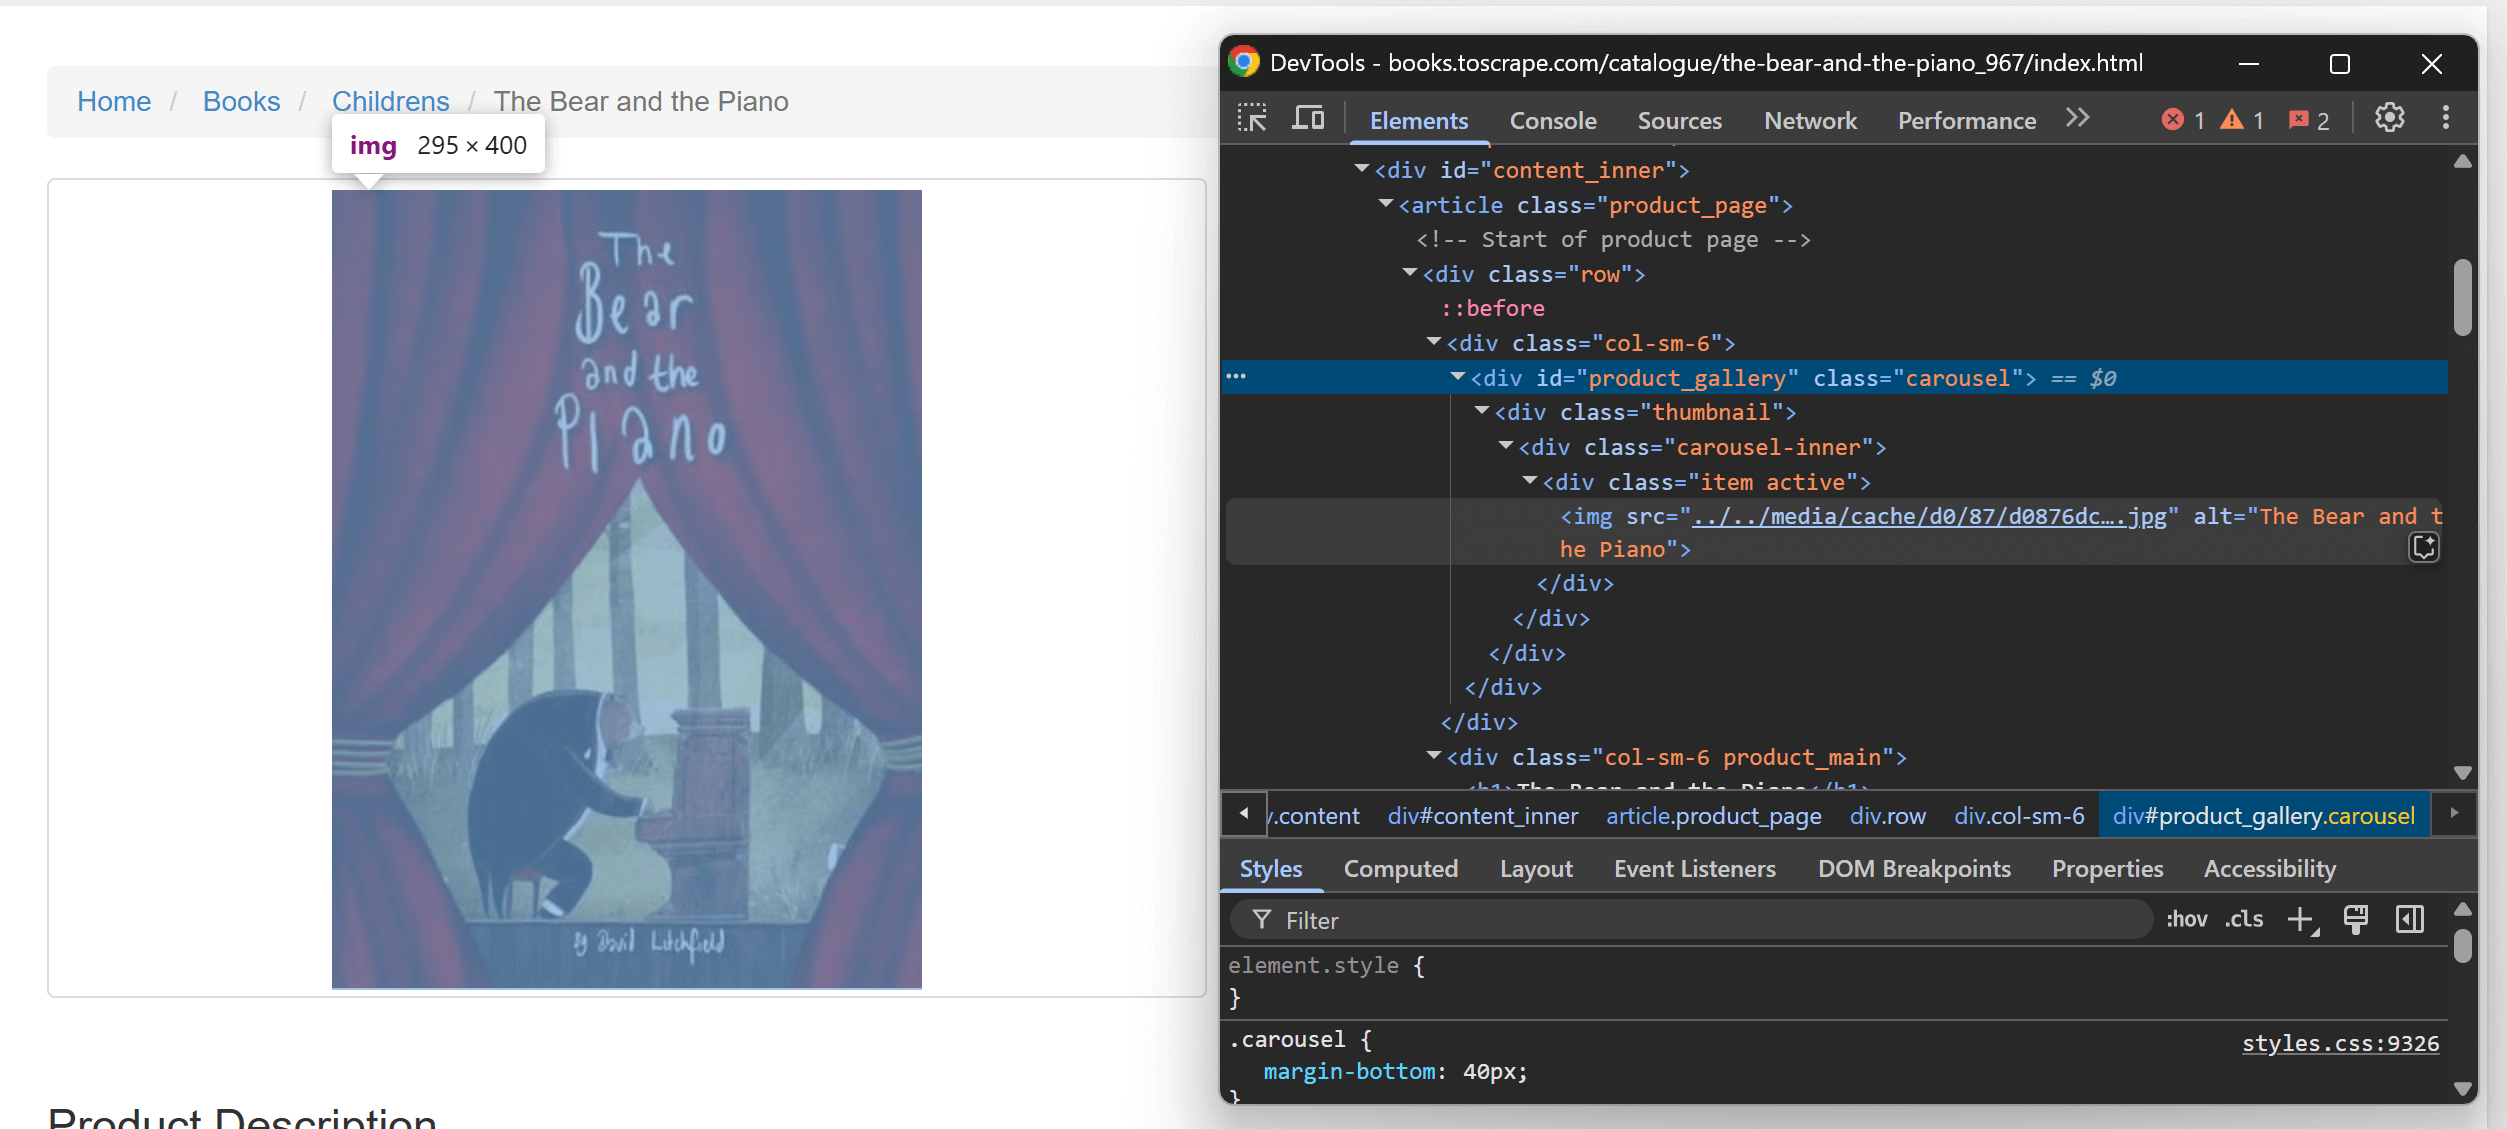Viewport: 2507px width, 1129px height.
Task: Click the AI assistance icon beside img node
Action: [x=2424, y=547]
